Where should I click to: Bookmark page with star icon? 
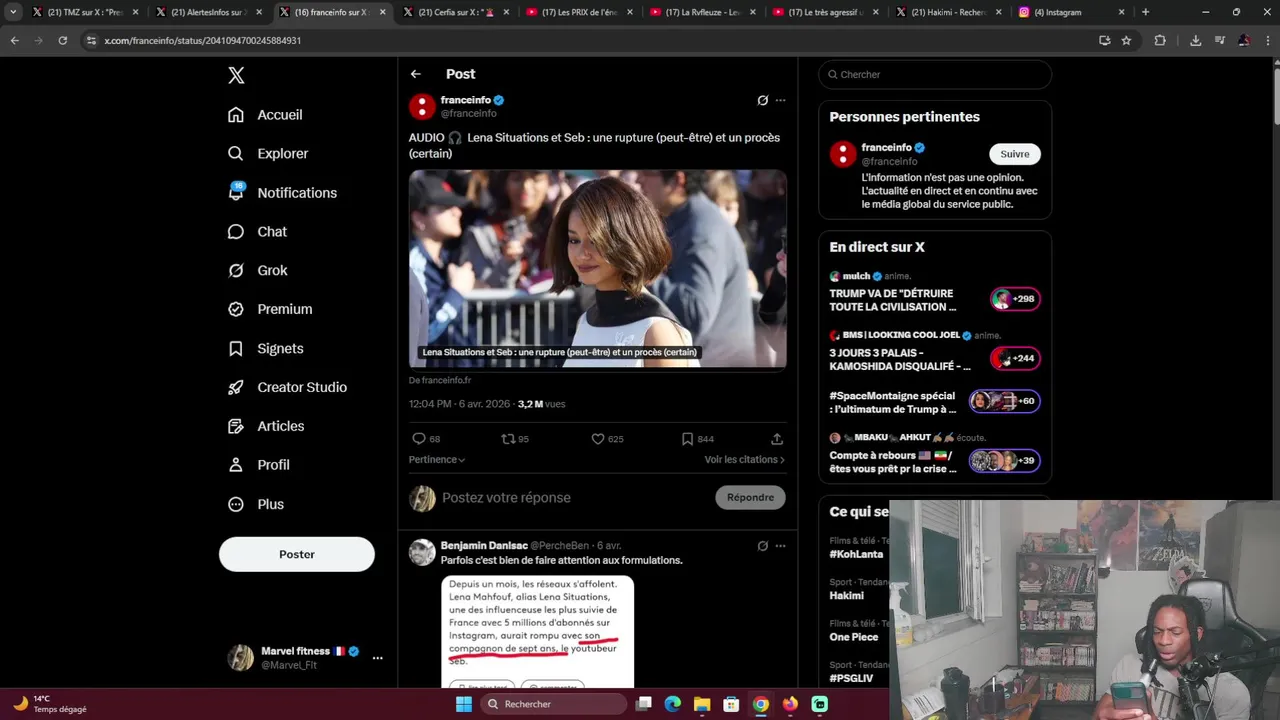point(1126,40)
